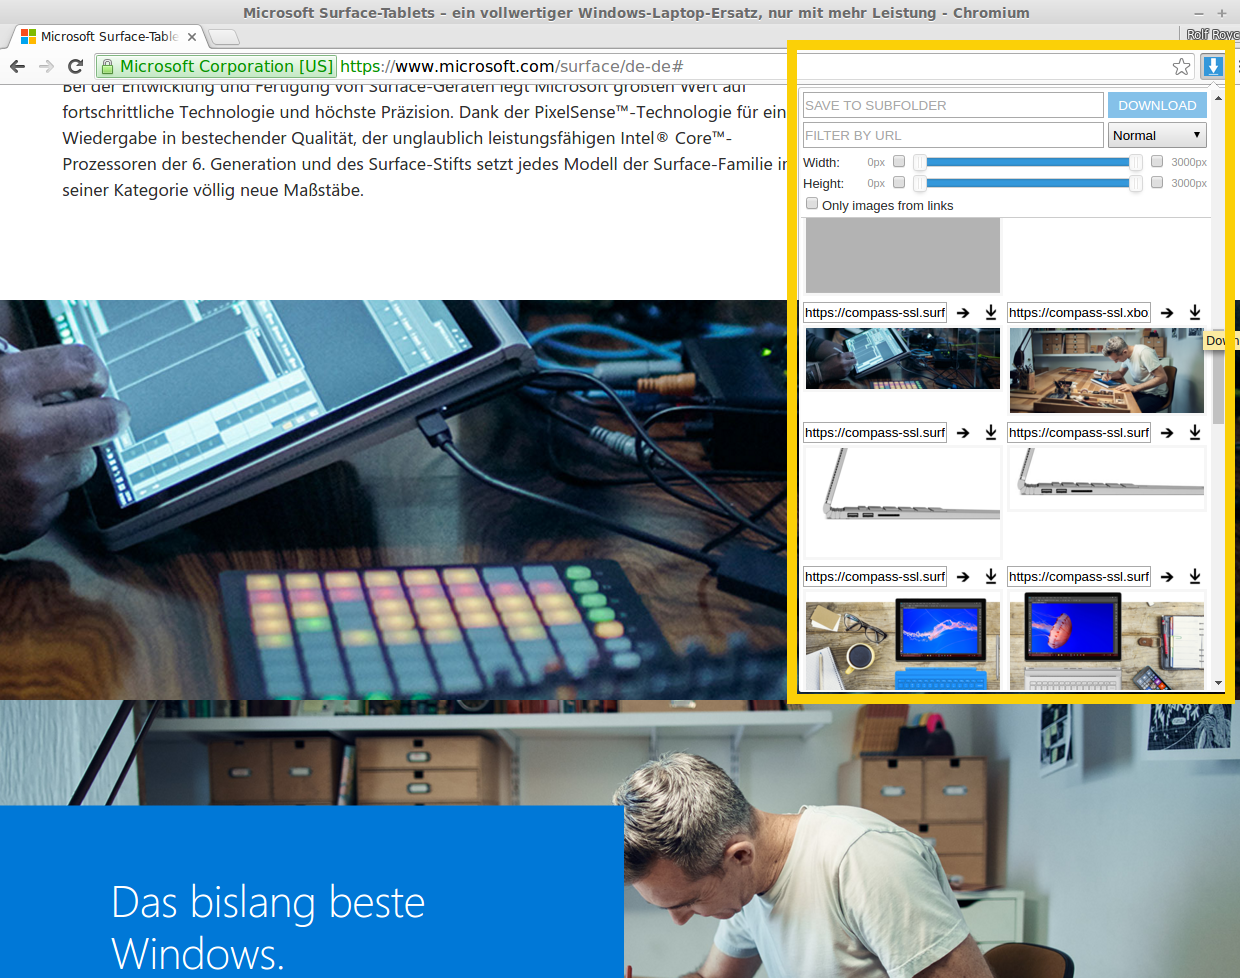Bookmark this page with the star icon
Image resolution: width=1240 pixels, height=978 pixels.
1181,66
